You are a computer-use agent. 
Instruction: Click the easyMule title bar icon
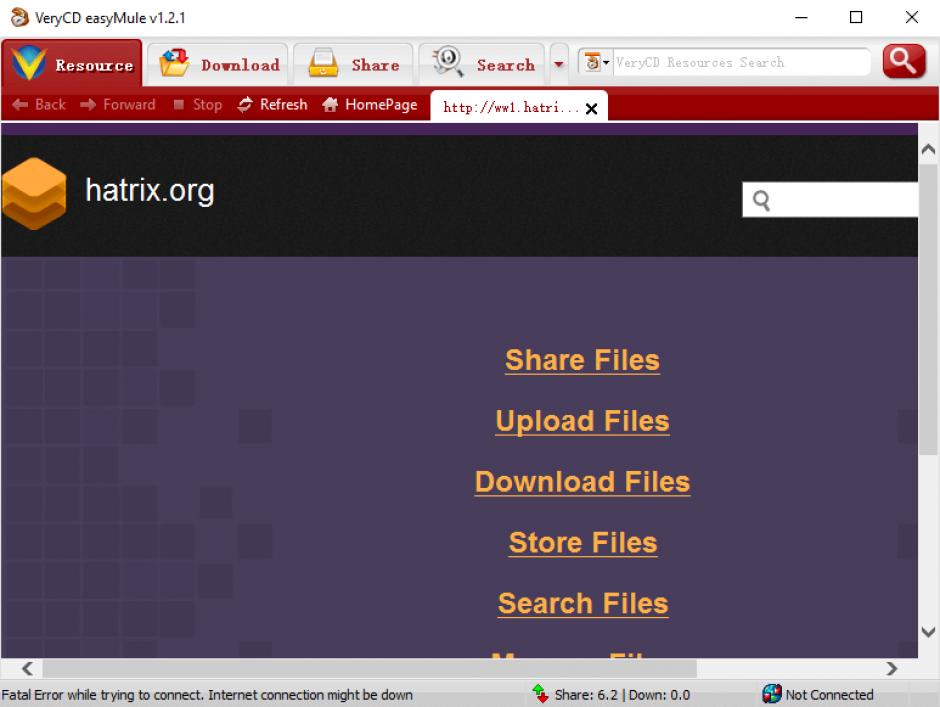[19, 17]
